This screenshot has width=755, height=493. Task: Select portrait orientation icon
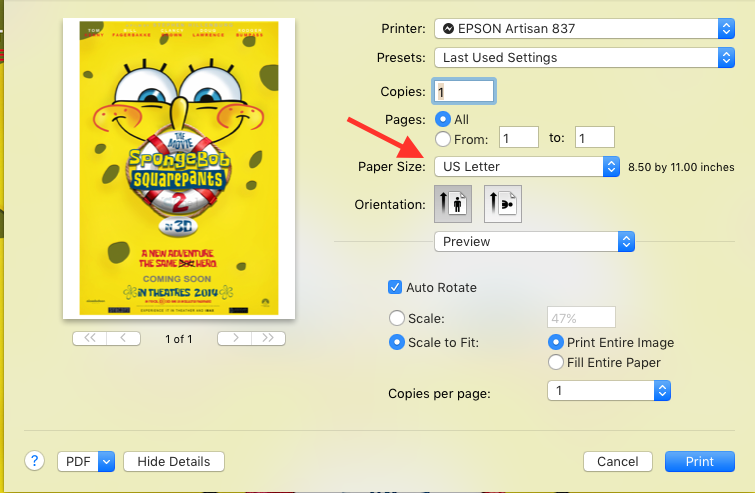coord(453,204)
